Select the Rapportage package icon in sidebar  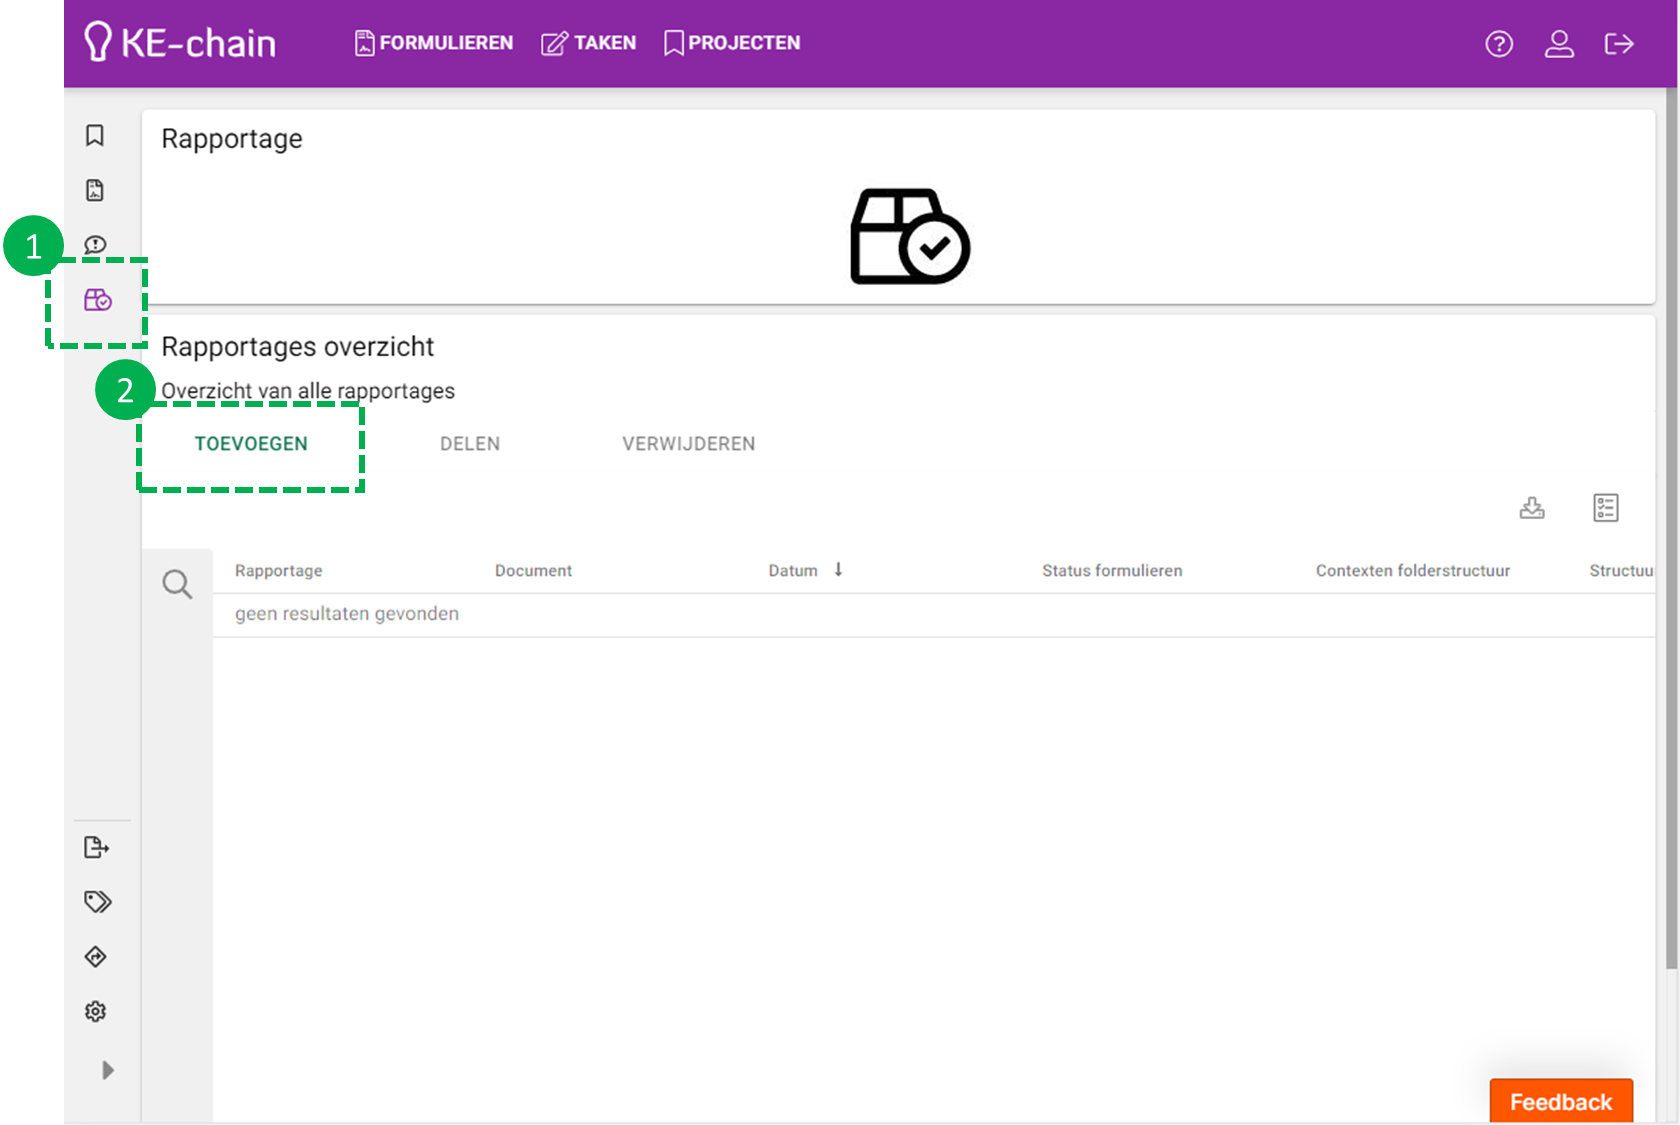(x=98, y=300)
